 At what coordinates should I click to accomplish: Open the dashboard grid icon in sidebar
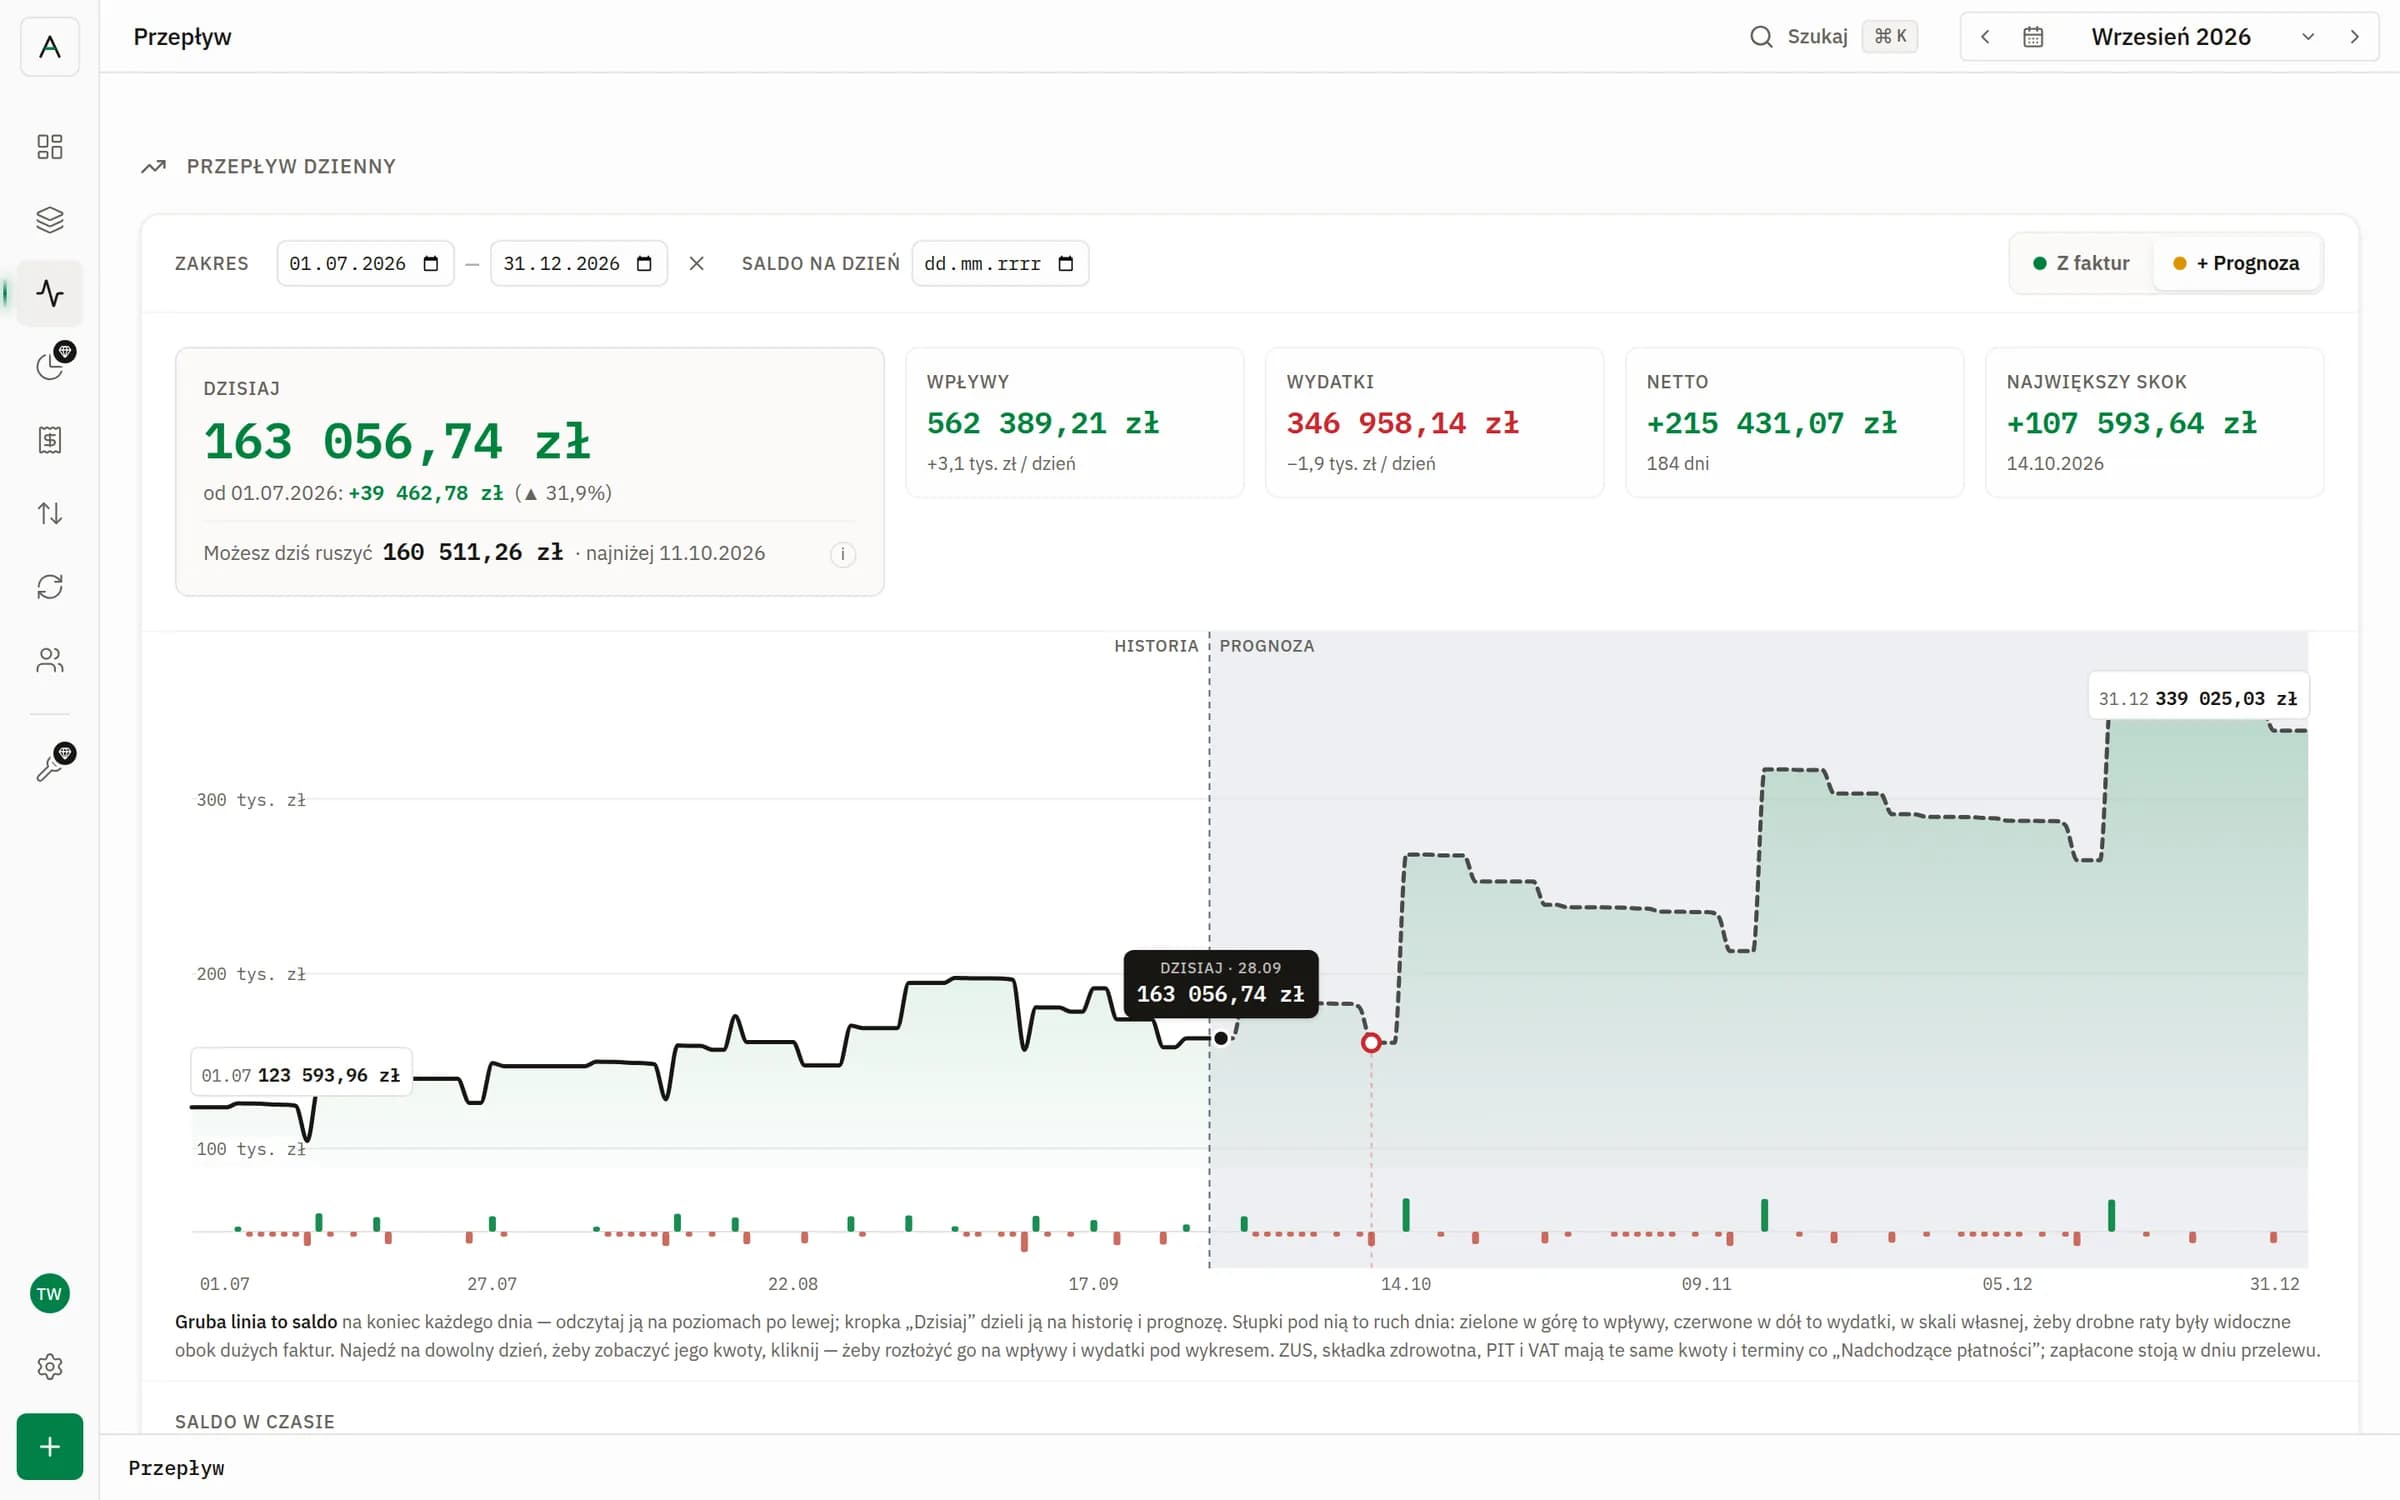click(x=49, y=147)
